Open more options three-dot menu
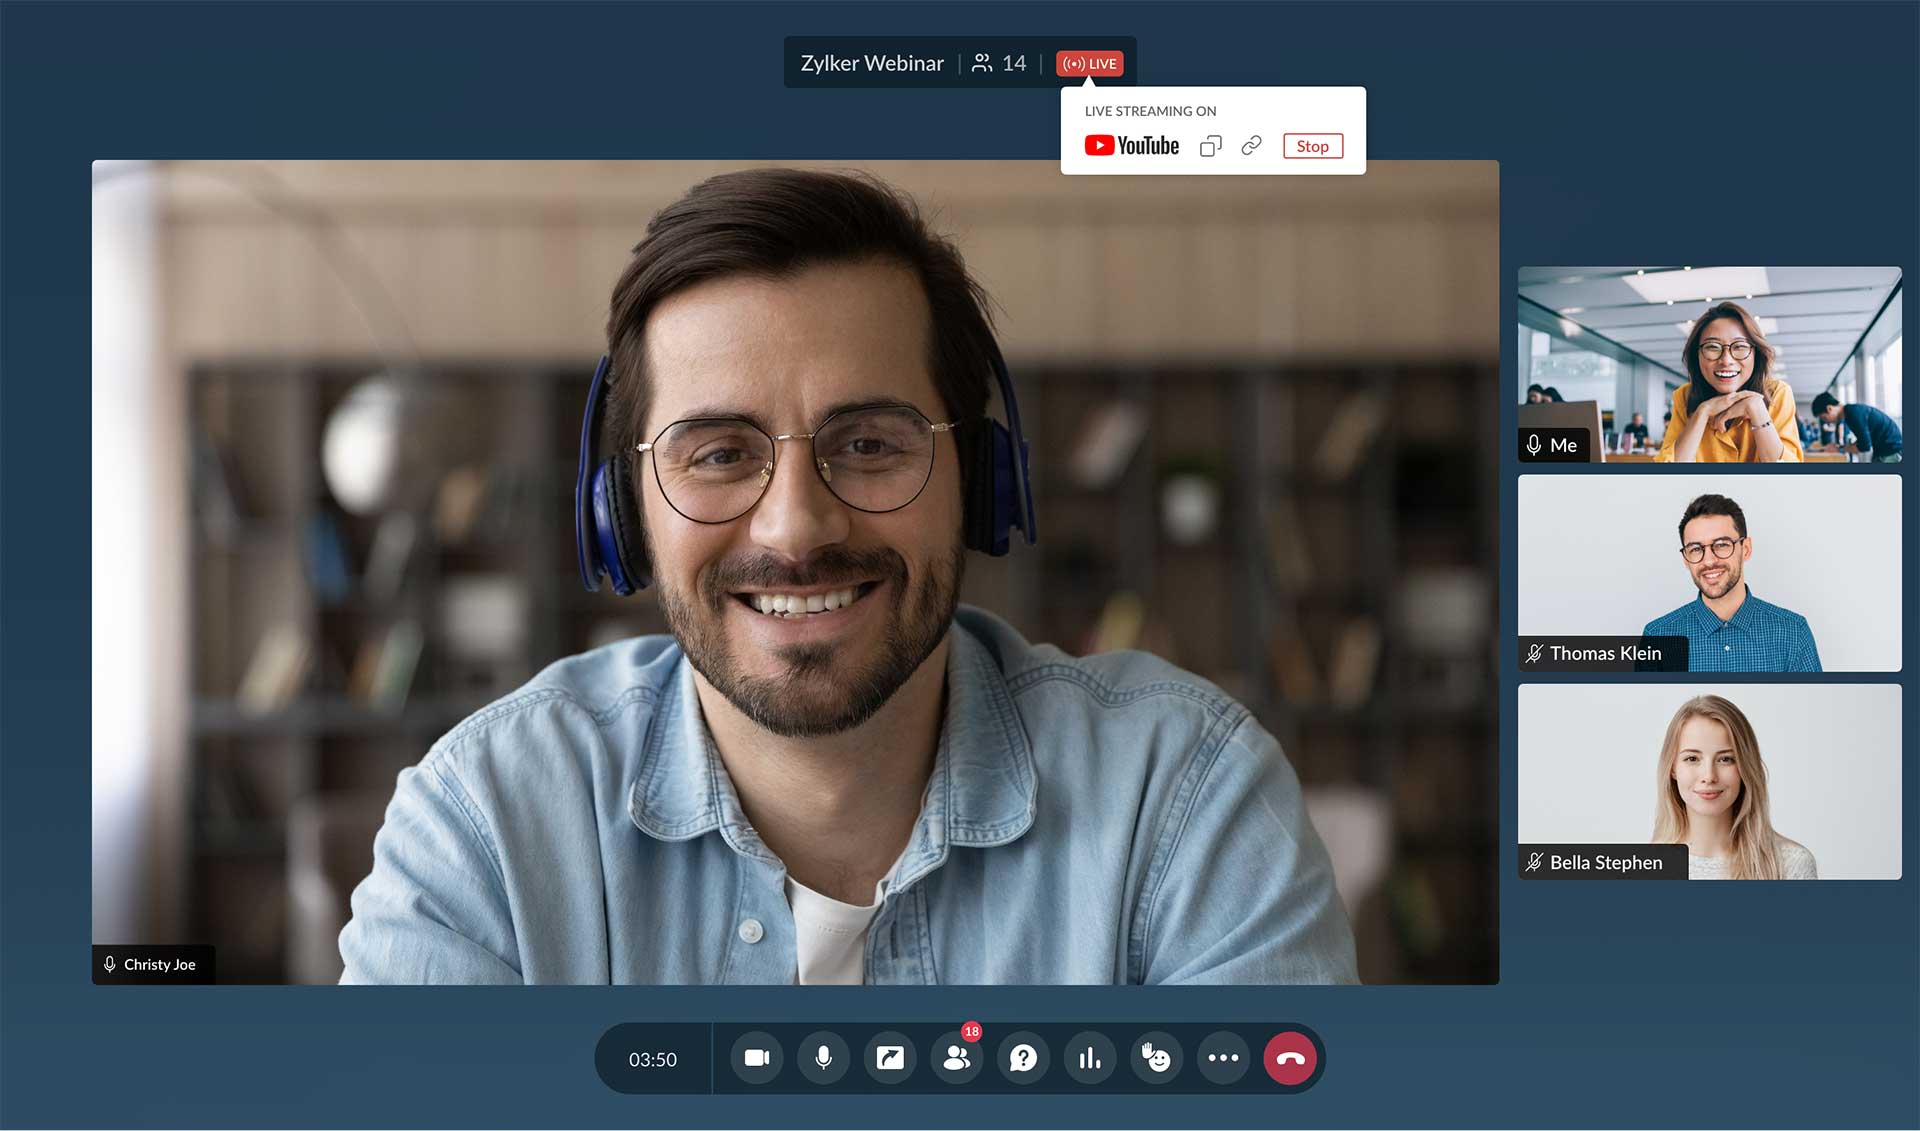The width and height of the screenshot is (1920, 1131). tap(1223, 1058)
